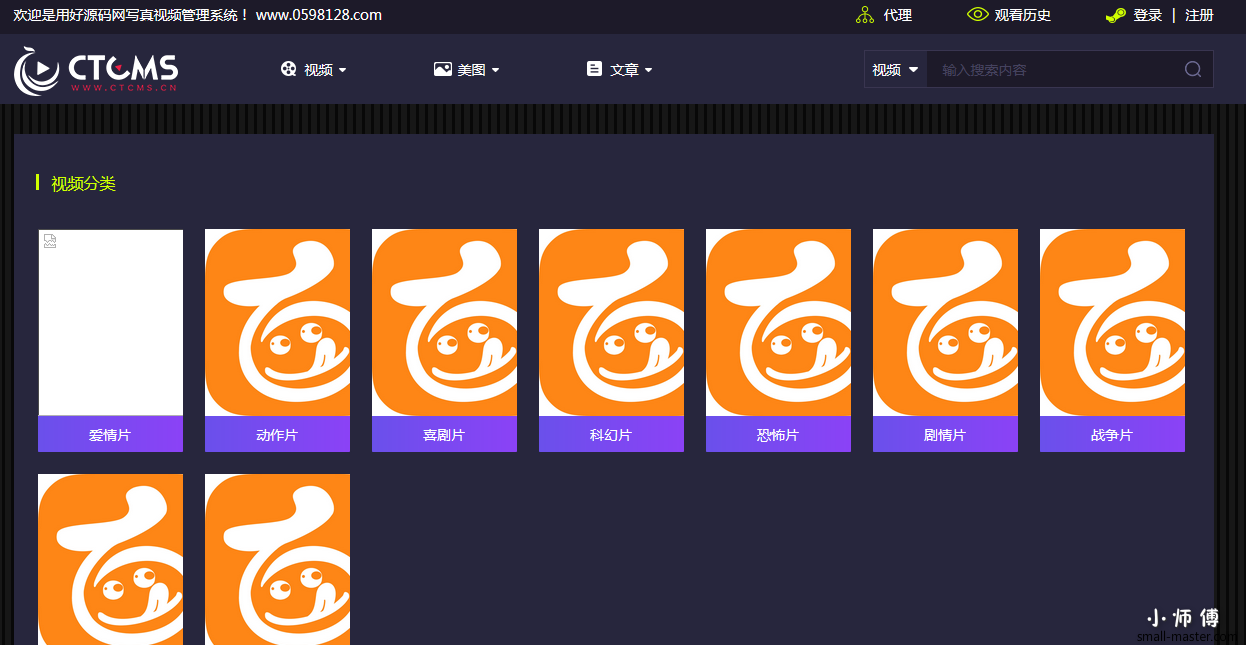
Task: Expand the 视频 search type dropdown
Action: coord(895,70)
